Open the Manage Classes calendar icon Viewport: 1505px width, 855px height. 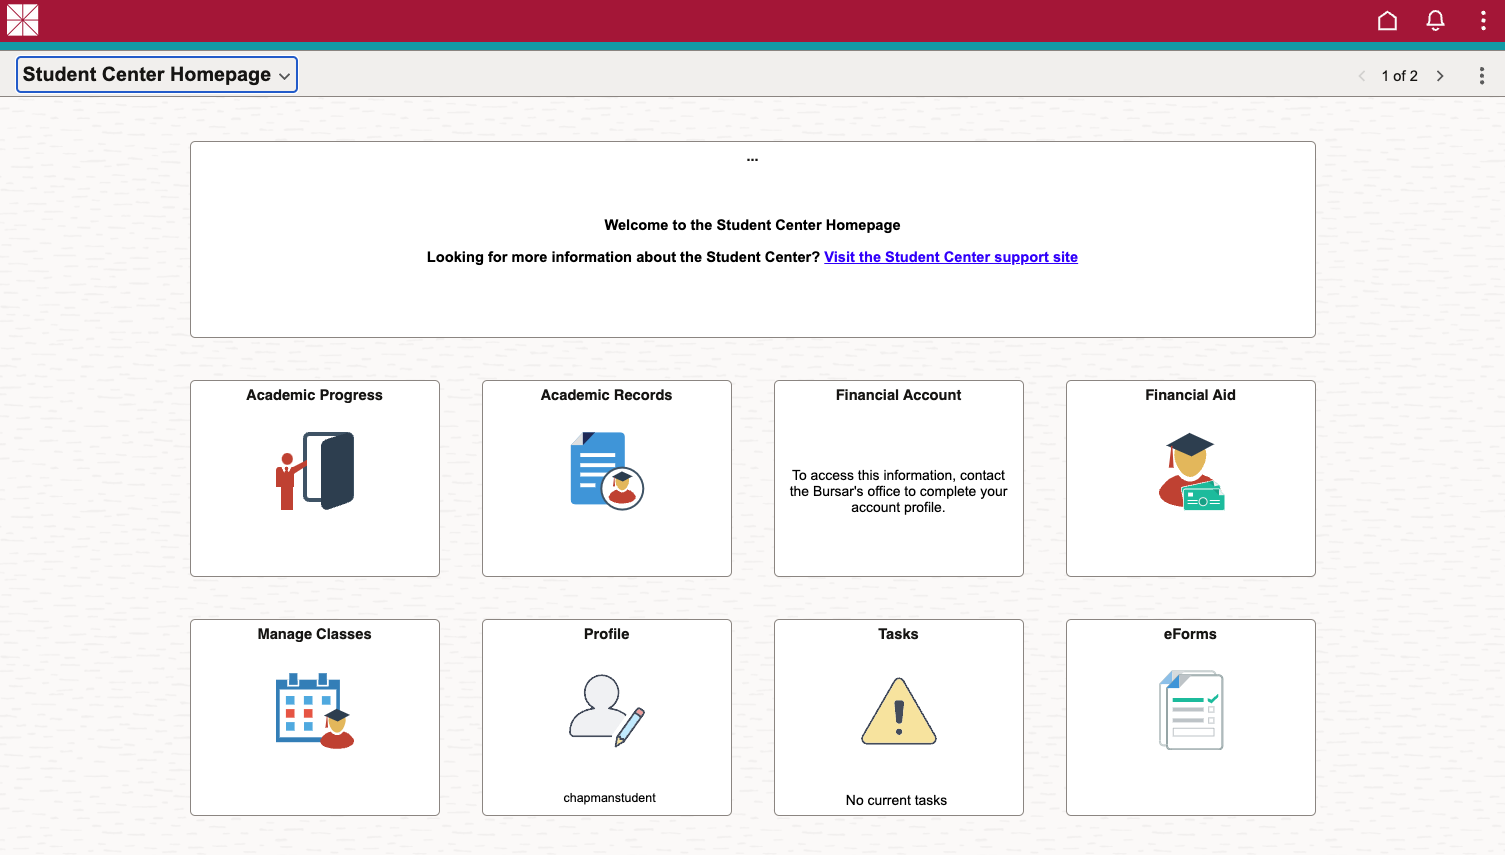point(315,711)
